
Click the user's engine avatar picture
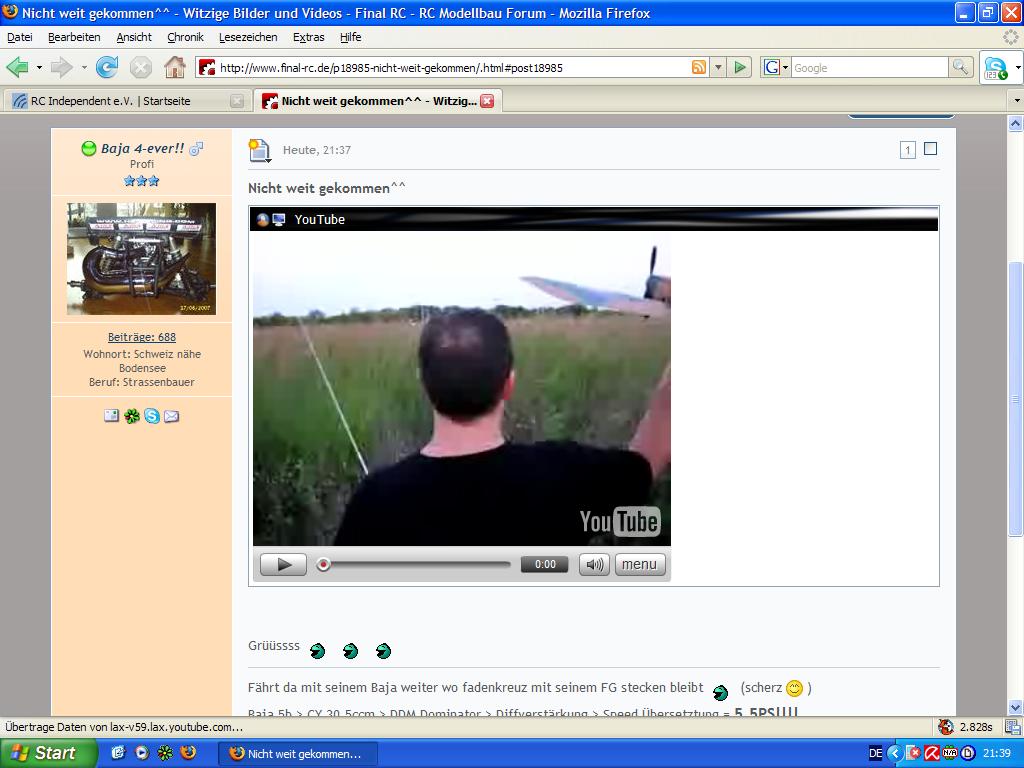pos(141,259)
